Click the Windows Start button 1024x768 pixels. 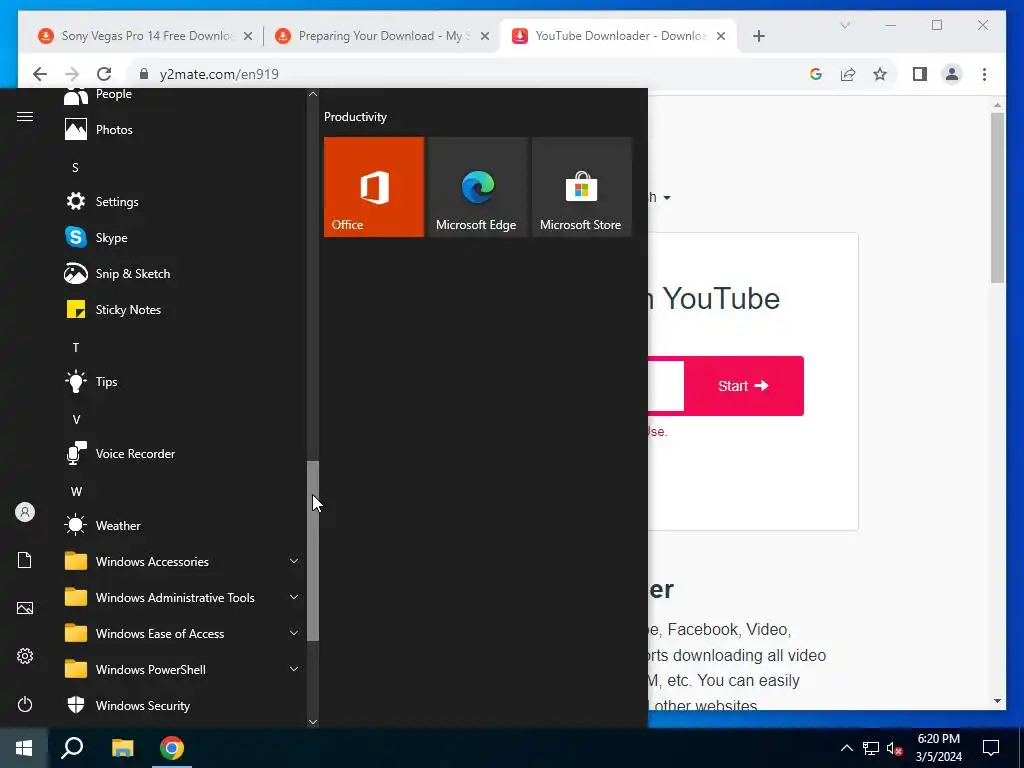coord(24,748)
